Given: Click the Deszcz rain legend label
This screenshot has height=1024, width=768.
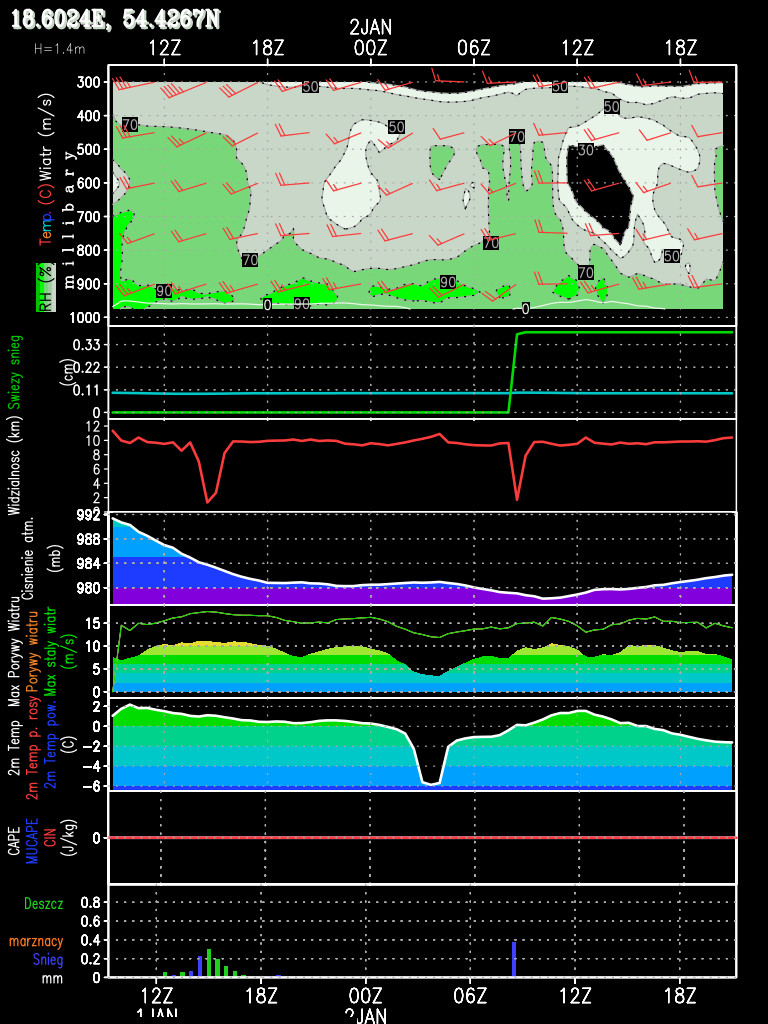Looking at the screenshot, I should click(x=43, y=903).
